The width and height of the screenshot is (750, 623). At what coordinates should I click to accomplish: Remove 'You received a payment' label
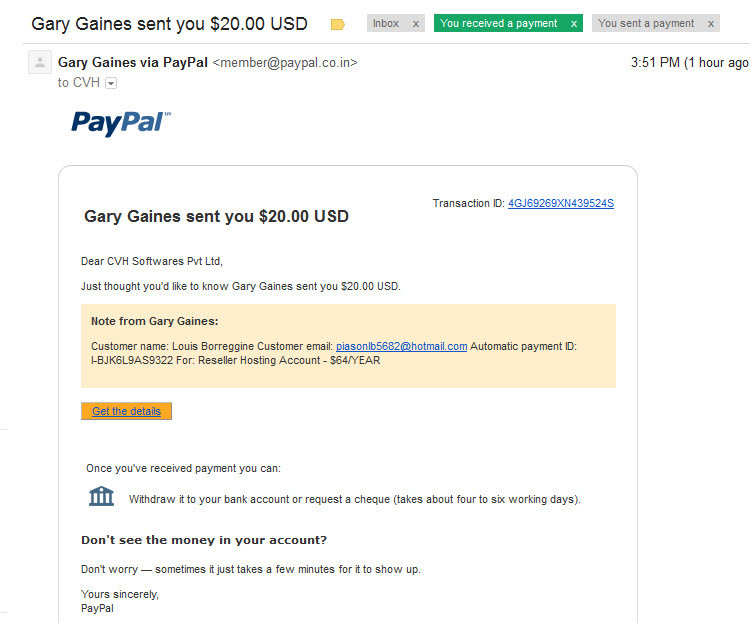coord(574,23)
